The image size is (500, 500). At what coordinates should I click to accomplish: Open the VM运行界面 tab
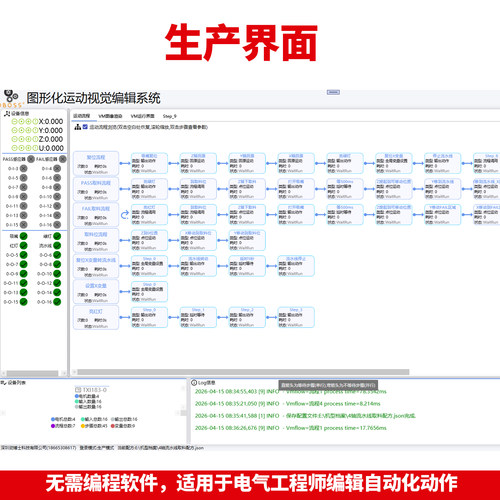pos(142,116)
